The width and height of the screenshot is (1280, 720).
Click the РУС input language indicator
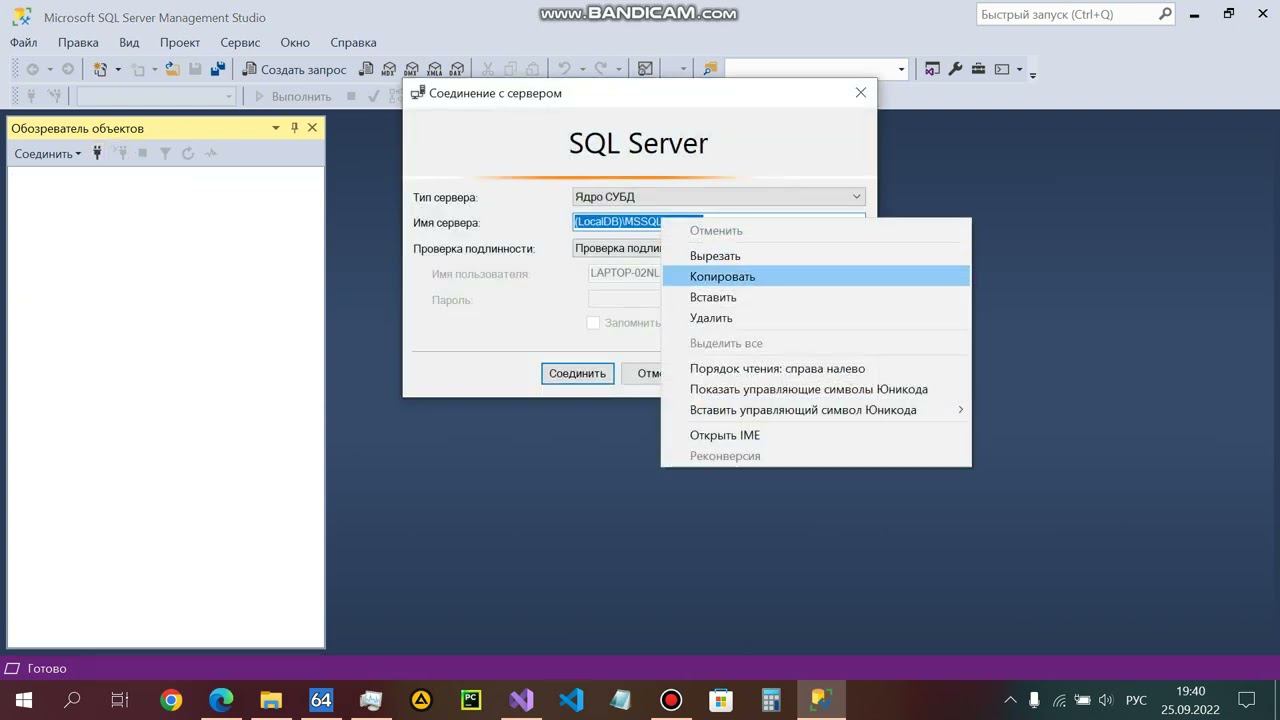pos(1136,700)
